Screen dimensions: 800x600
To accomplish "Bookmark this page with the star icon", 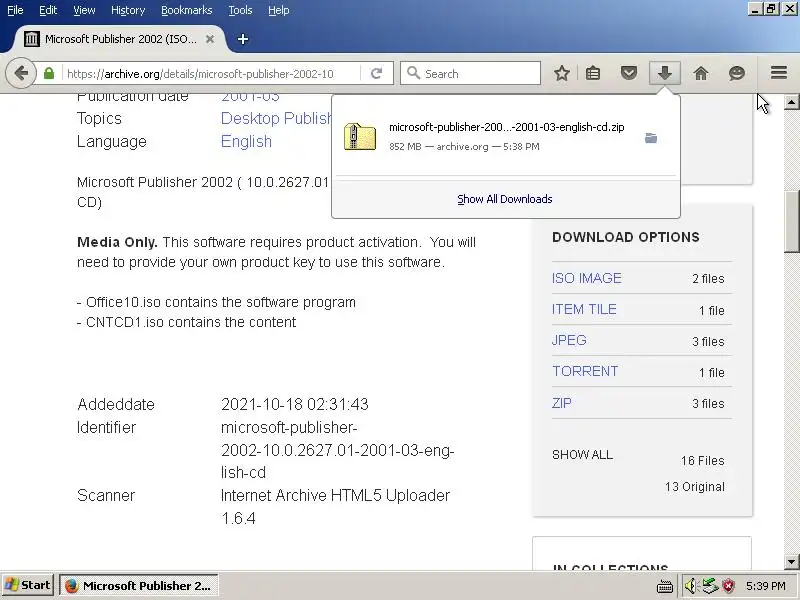I will coord(562,73).
